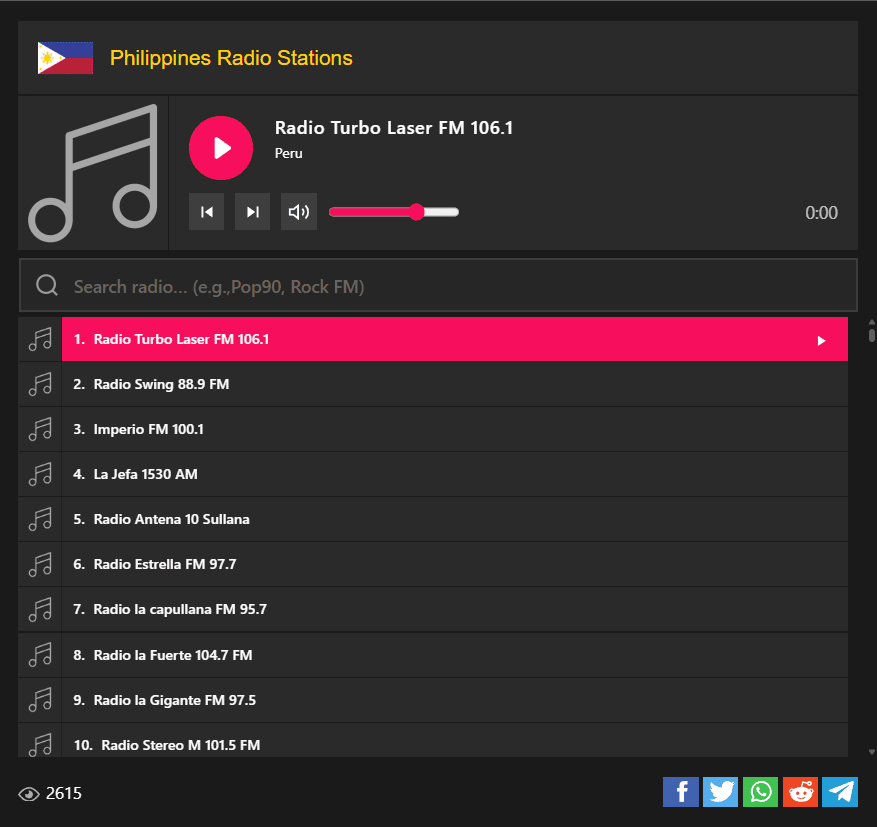Open the Philippines Radio Stations title link

(231, 58)
